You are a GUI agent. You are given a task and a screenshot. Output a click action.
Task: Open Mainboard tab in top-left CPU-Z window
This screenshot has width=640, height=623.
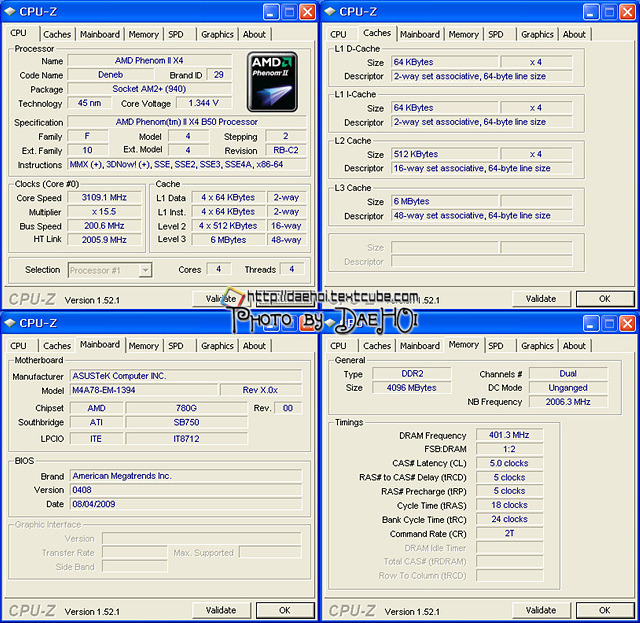[100, 34]
